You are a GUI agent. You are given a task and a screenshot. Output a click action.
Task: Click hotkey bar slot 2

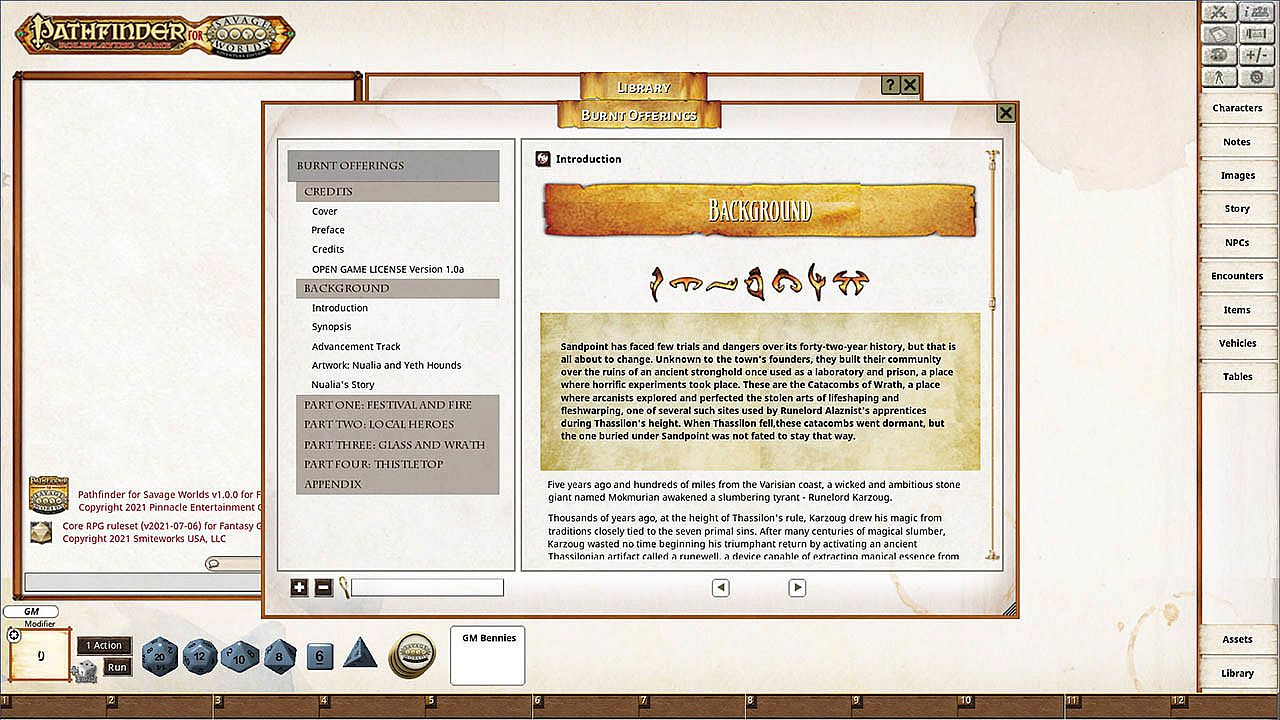(160, 707)
